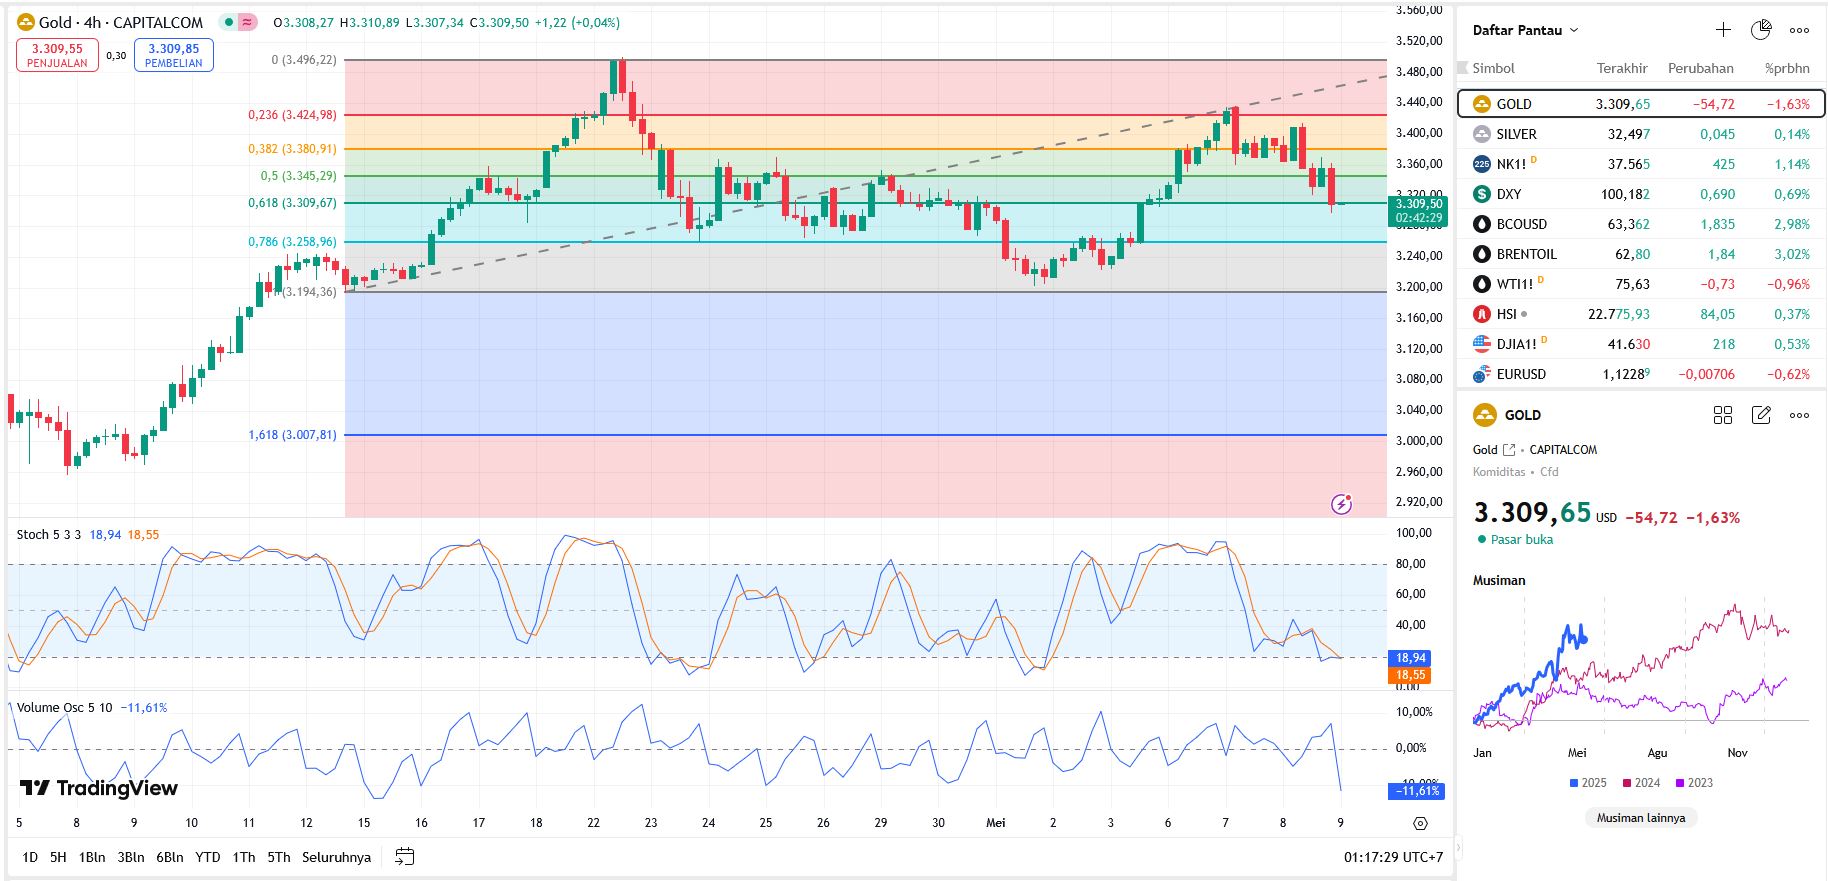Click the grid layout icon in GOLD details
Screen dimensions: 1828x881
[1723, 415]
